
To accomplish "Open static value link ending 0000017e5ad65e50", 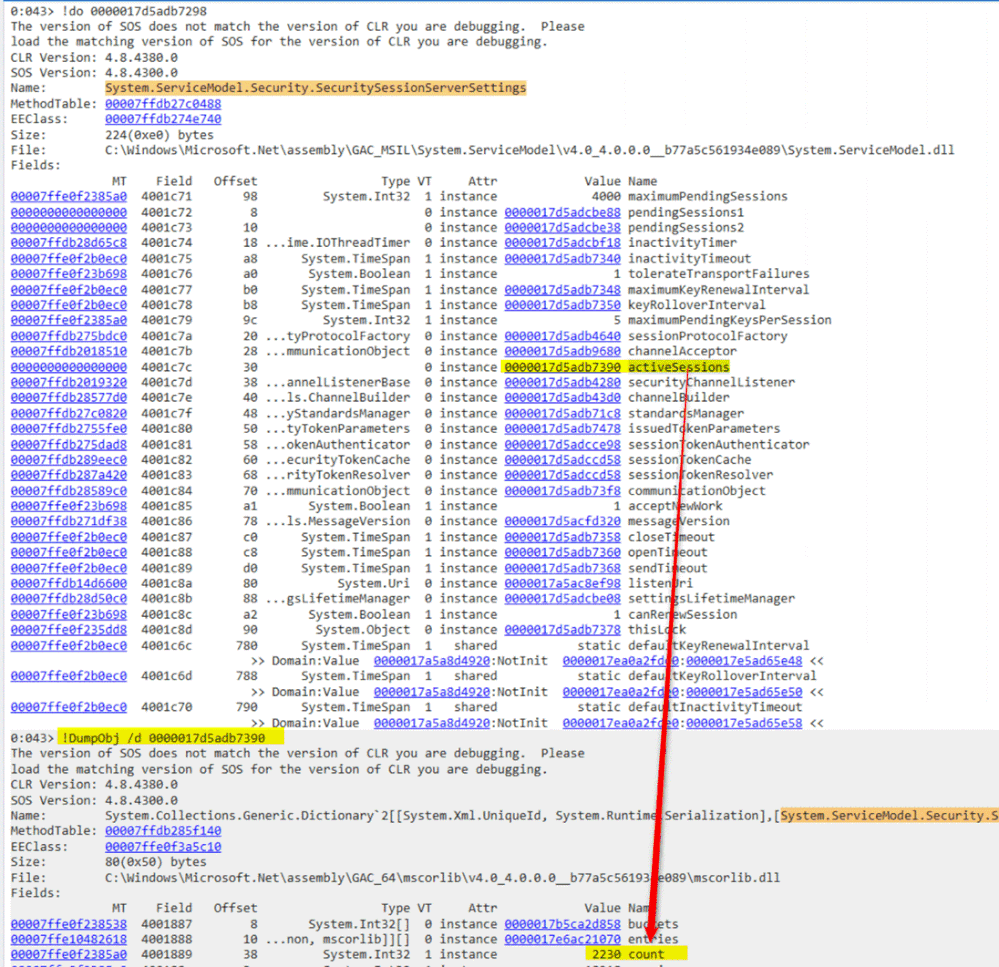I will (744, 692).
